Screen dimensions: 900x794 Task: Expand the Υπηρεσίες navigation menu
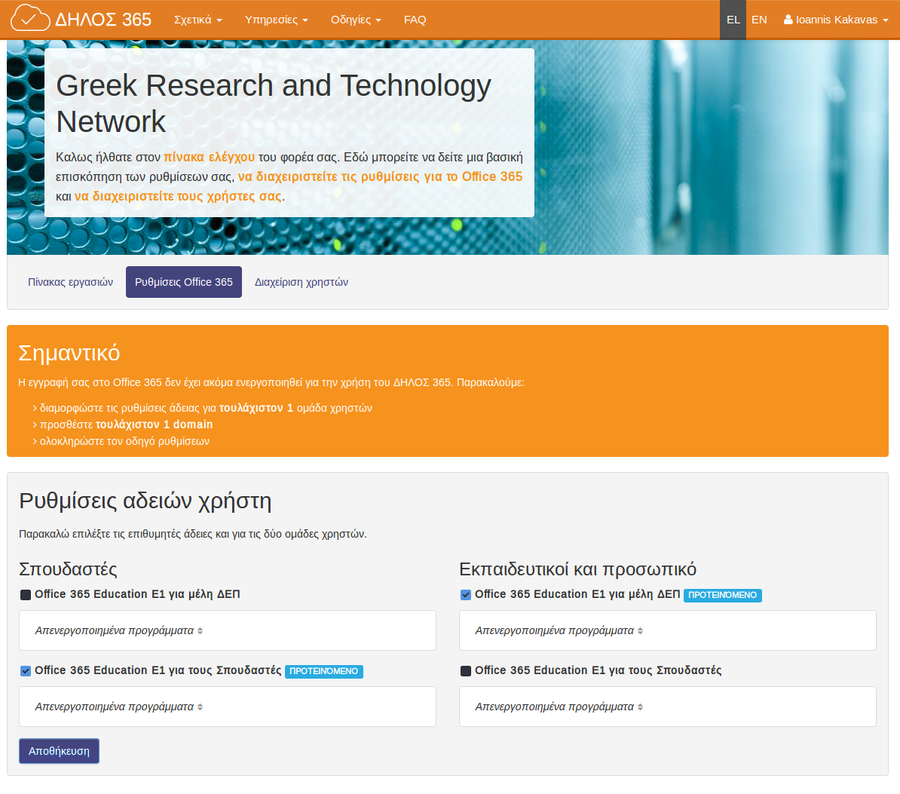(277, 20)
